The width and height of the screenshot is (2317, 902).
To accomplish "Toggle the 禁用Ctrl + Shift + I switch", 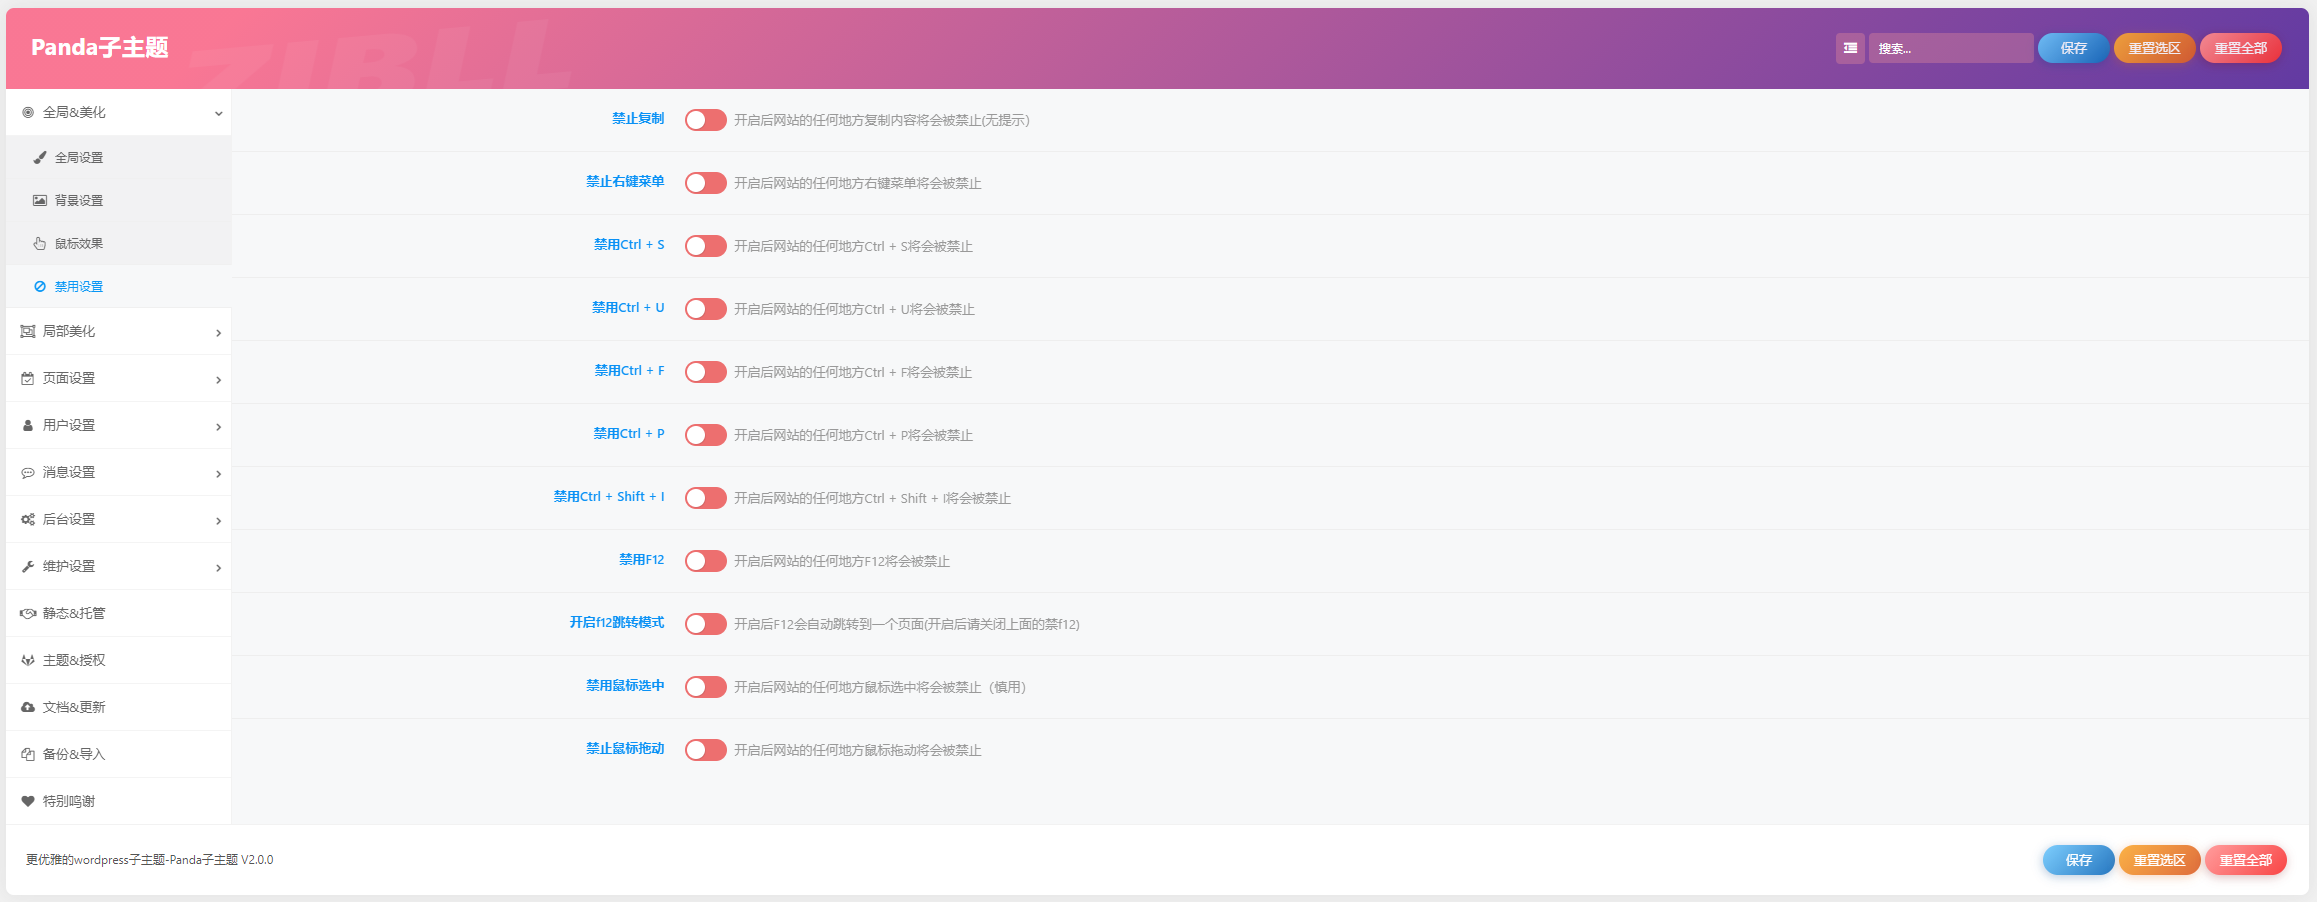I will coord(706,498).
